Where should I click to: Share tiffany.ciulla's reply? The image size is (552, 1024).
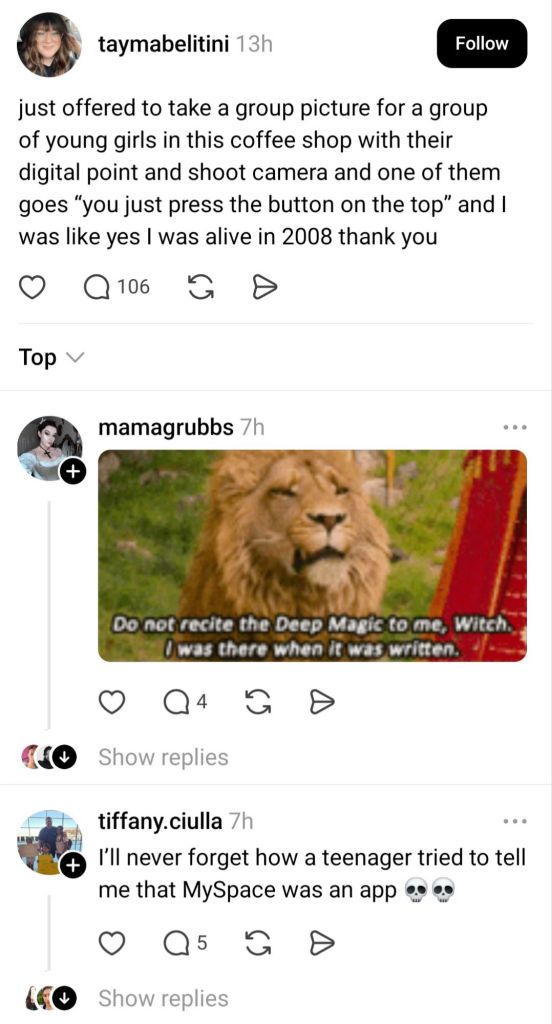(321, 943)
